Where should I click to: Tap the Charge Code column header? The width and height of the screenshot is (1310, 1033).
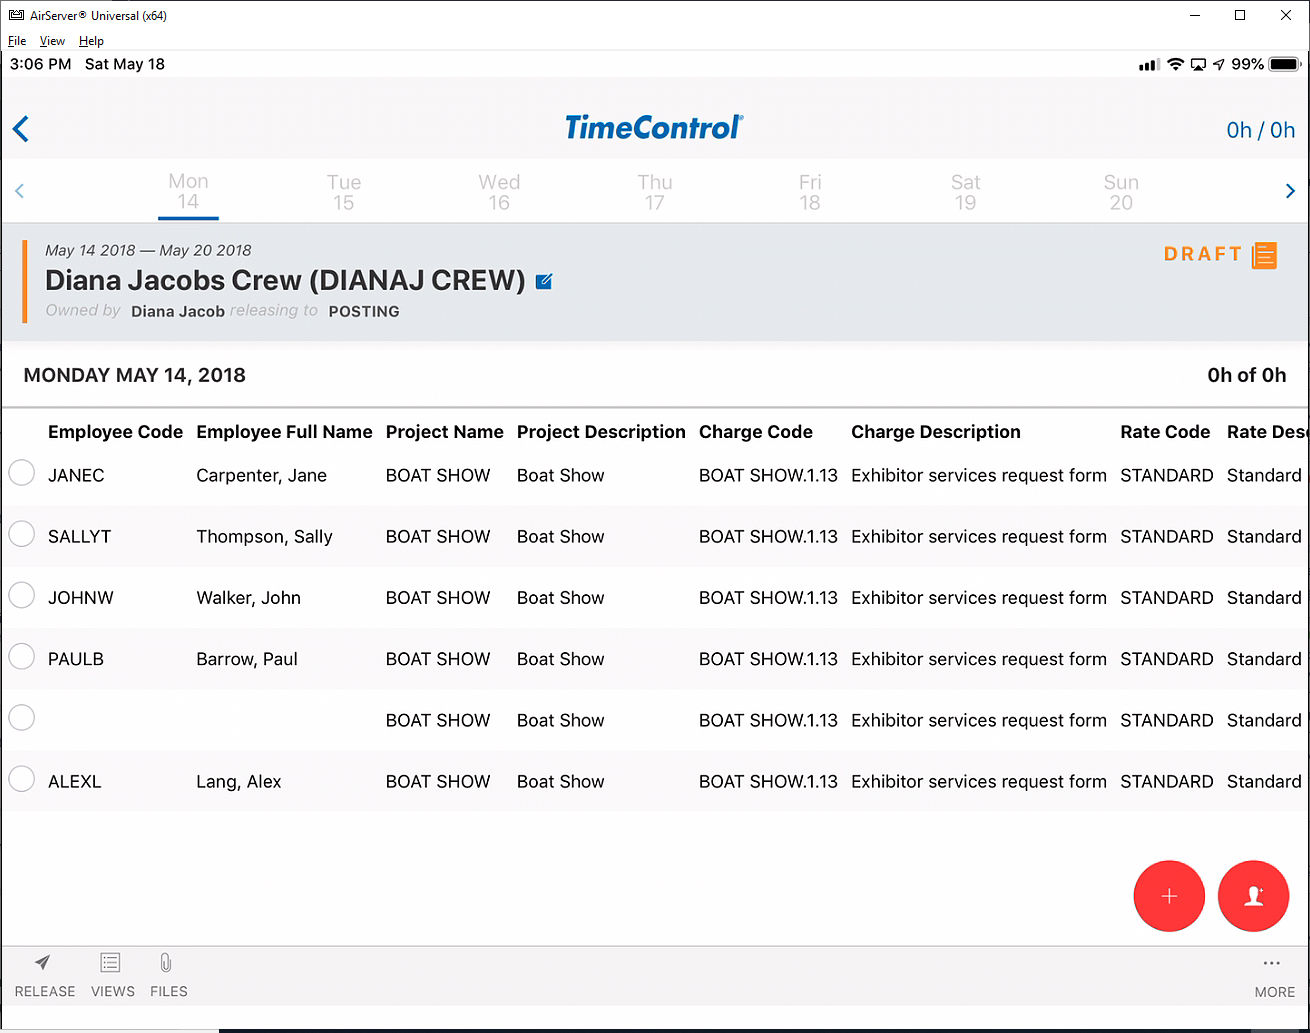pos(756,432)
